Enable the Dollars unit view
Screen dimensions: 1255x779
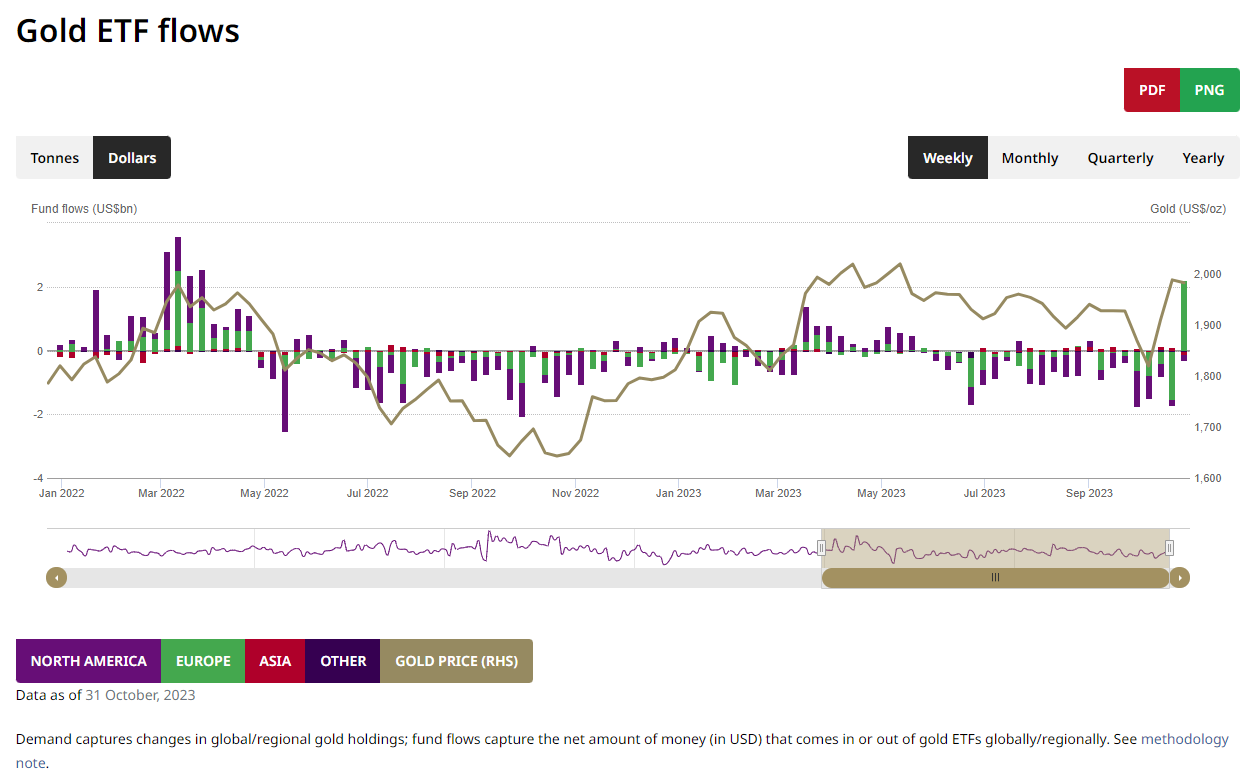tap(131, 157)
